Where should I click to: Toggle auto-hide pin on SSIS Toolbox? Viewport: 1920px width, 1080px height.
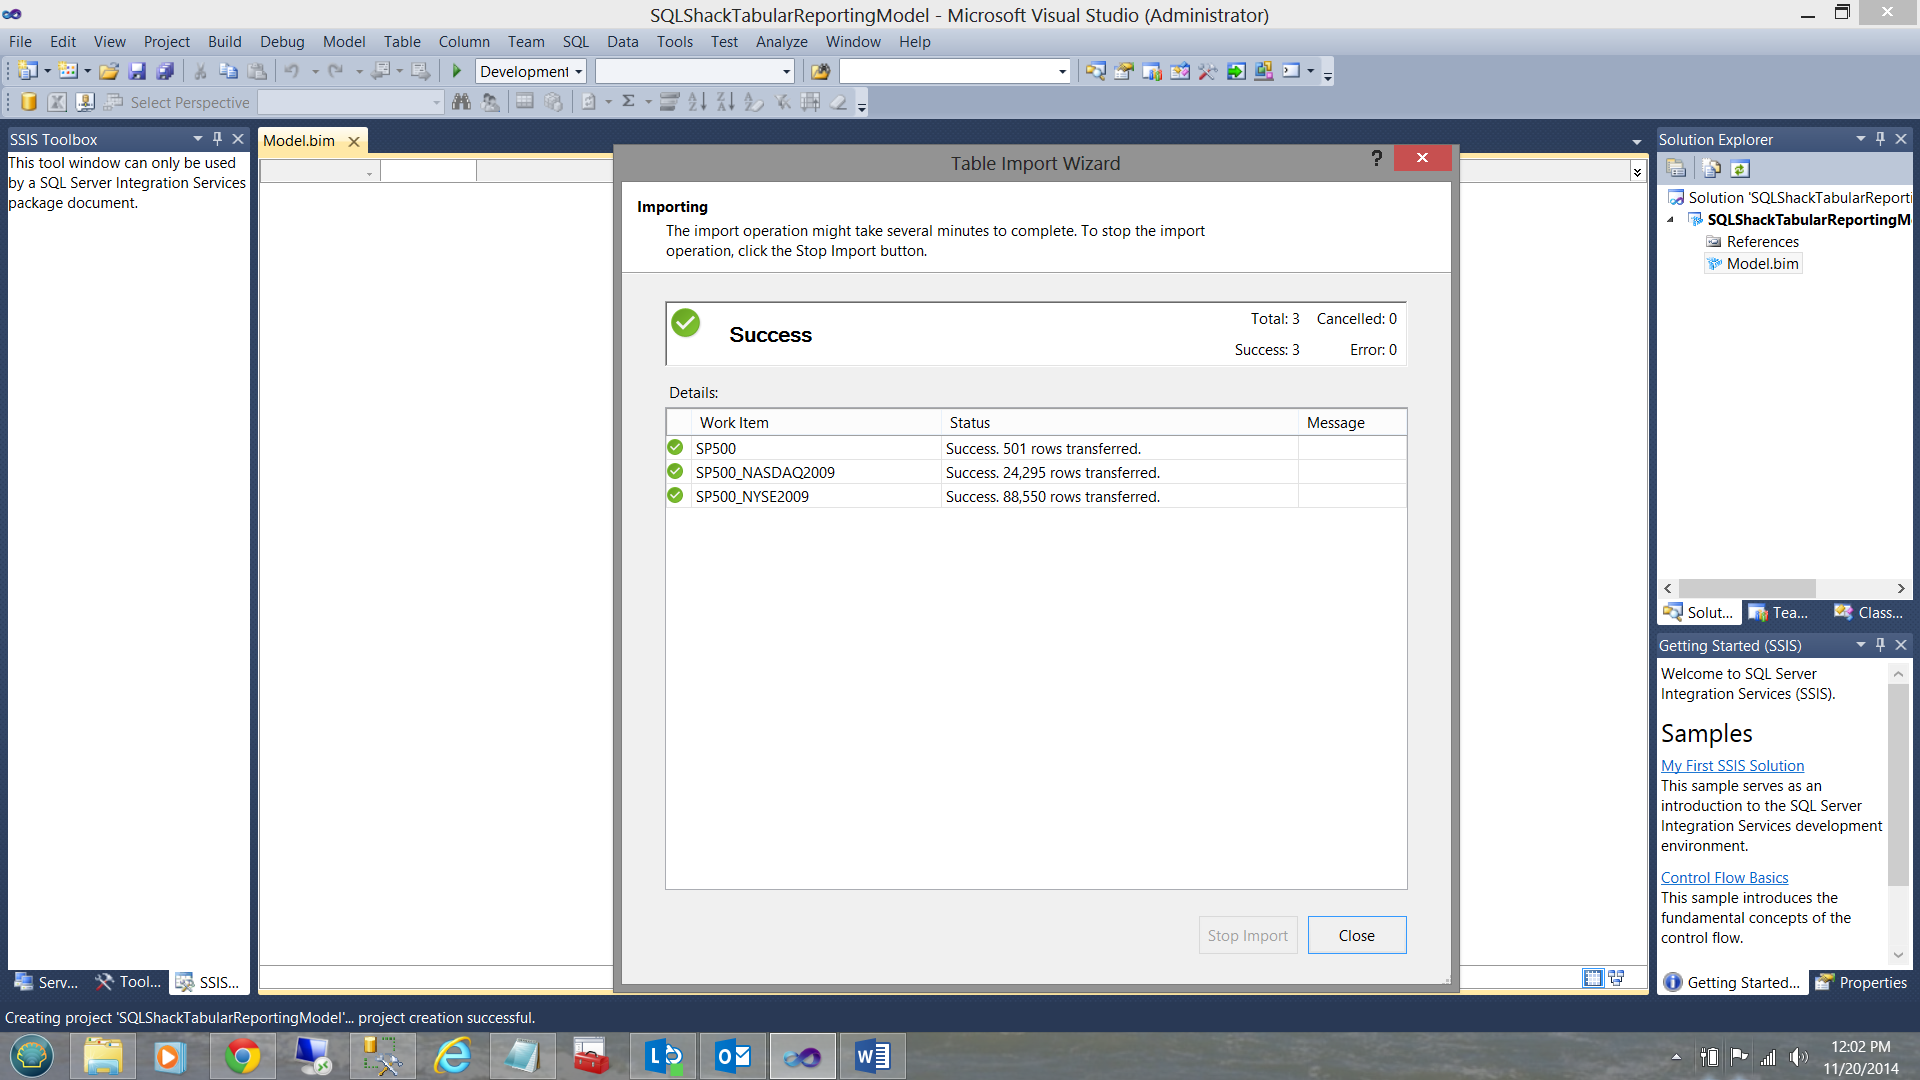217,139
